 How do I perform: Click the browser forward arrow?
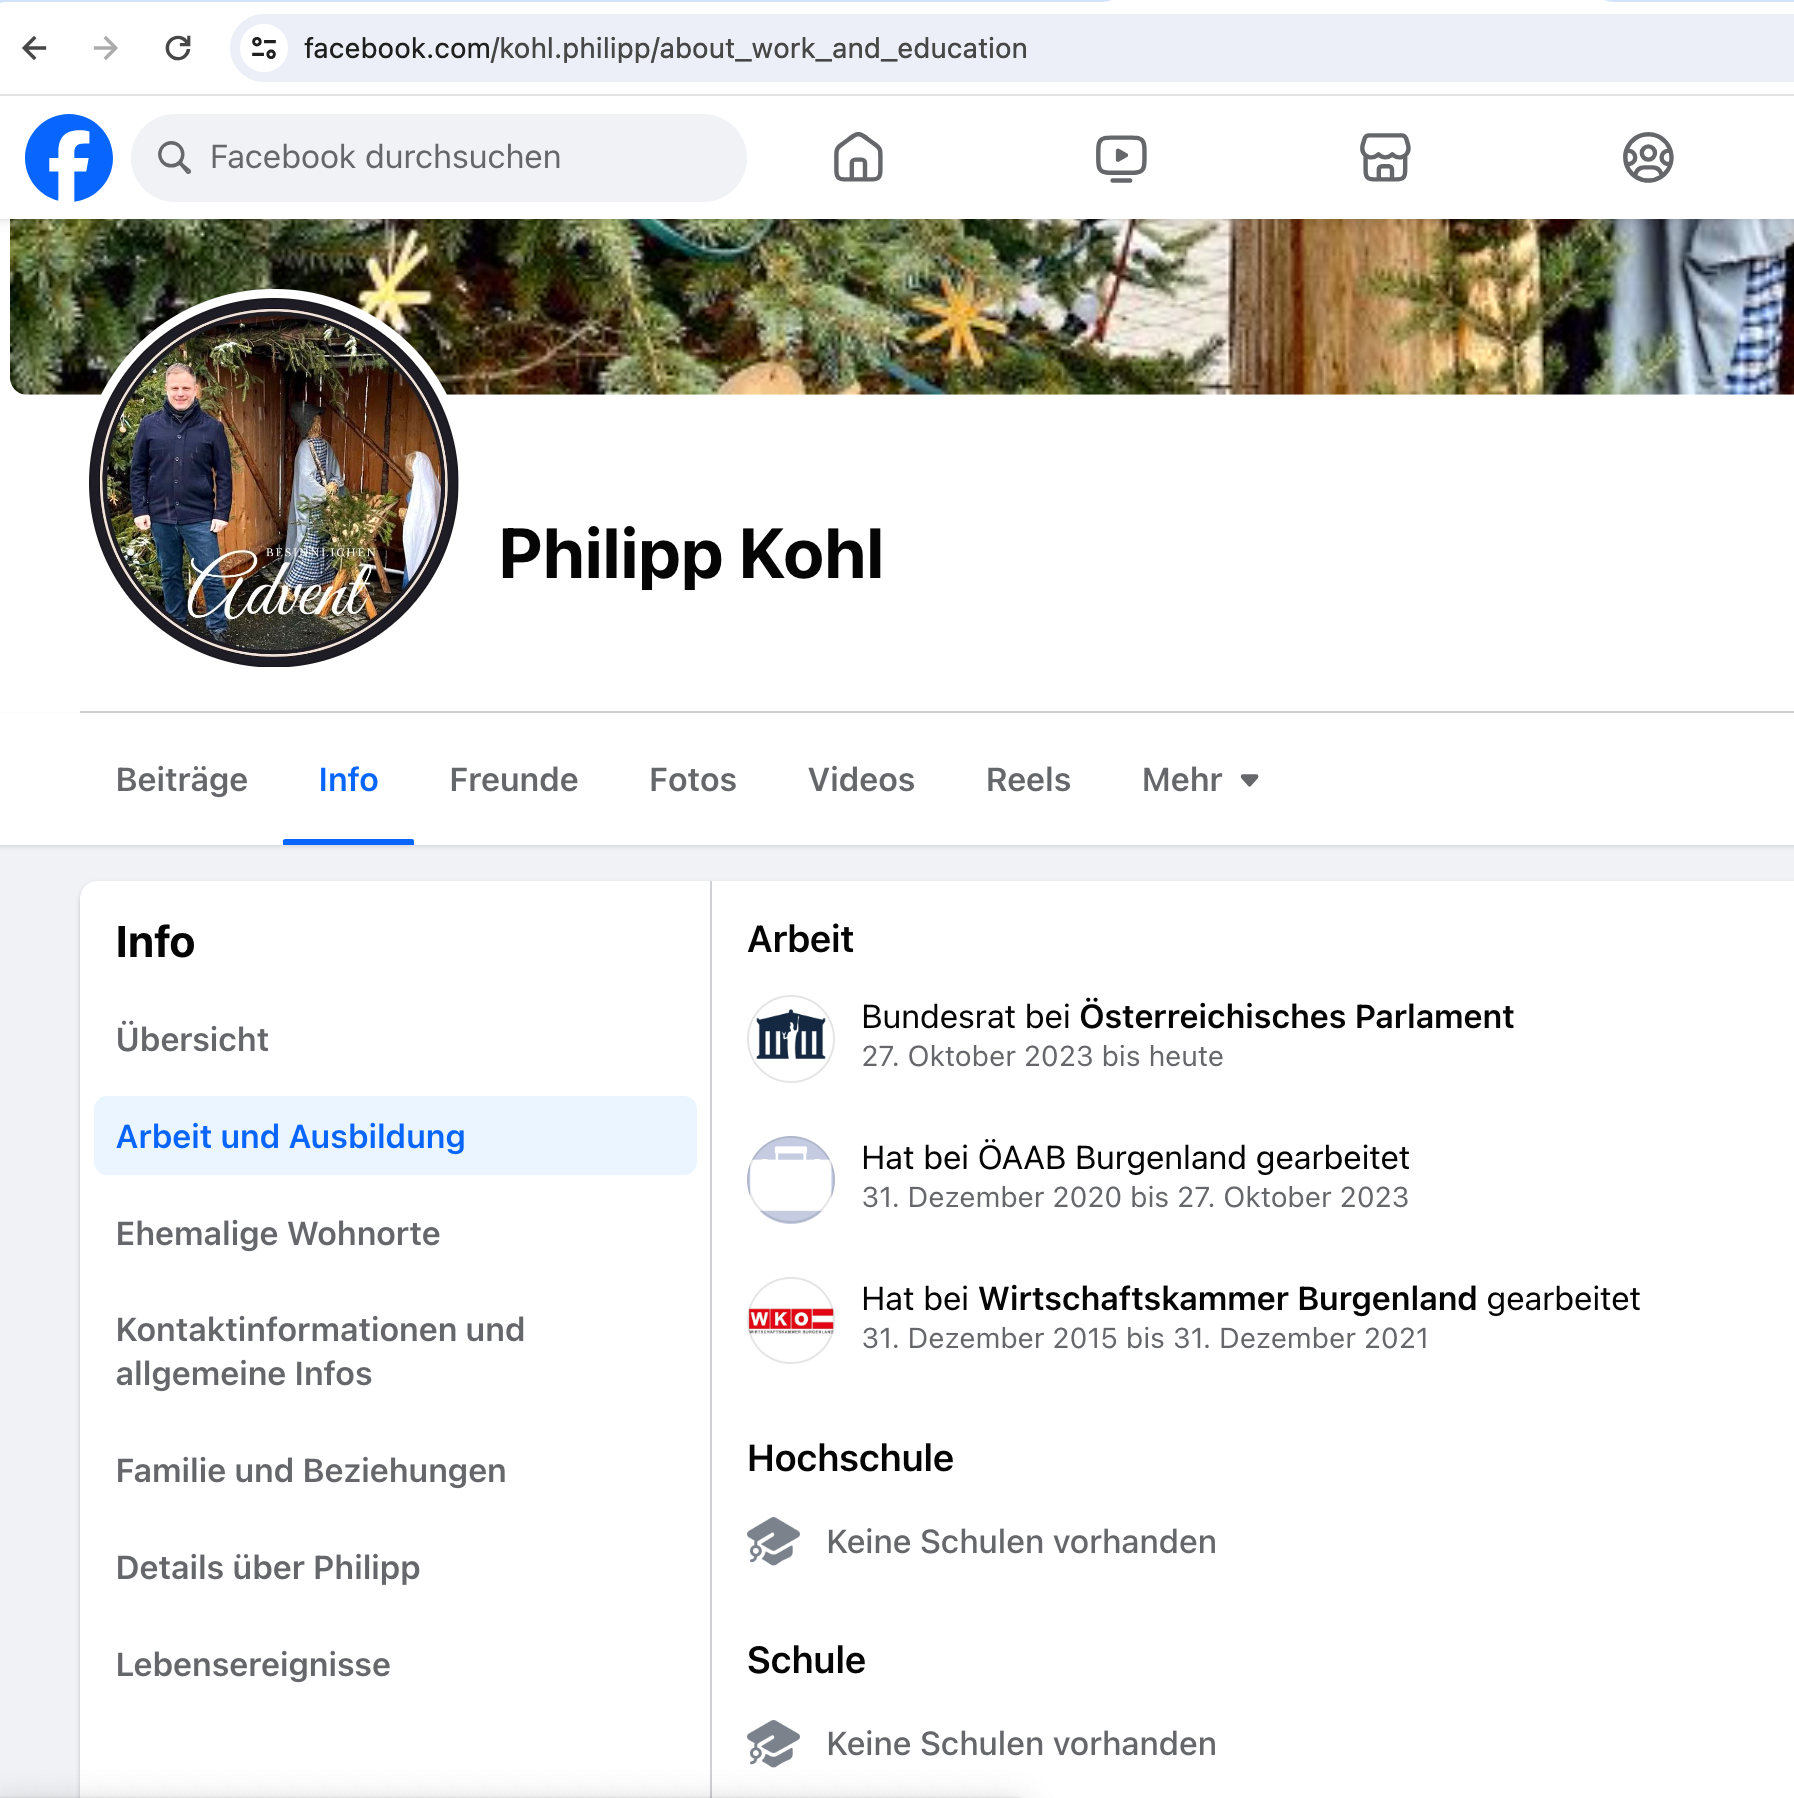(x=106, y=48)
